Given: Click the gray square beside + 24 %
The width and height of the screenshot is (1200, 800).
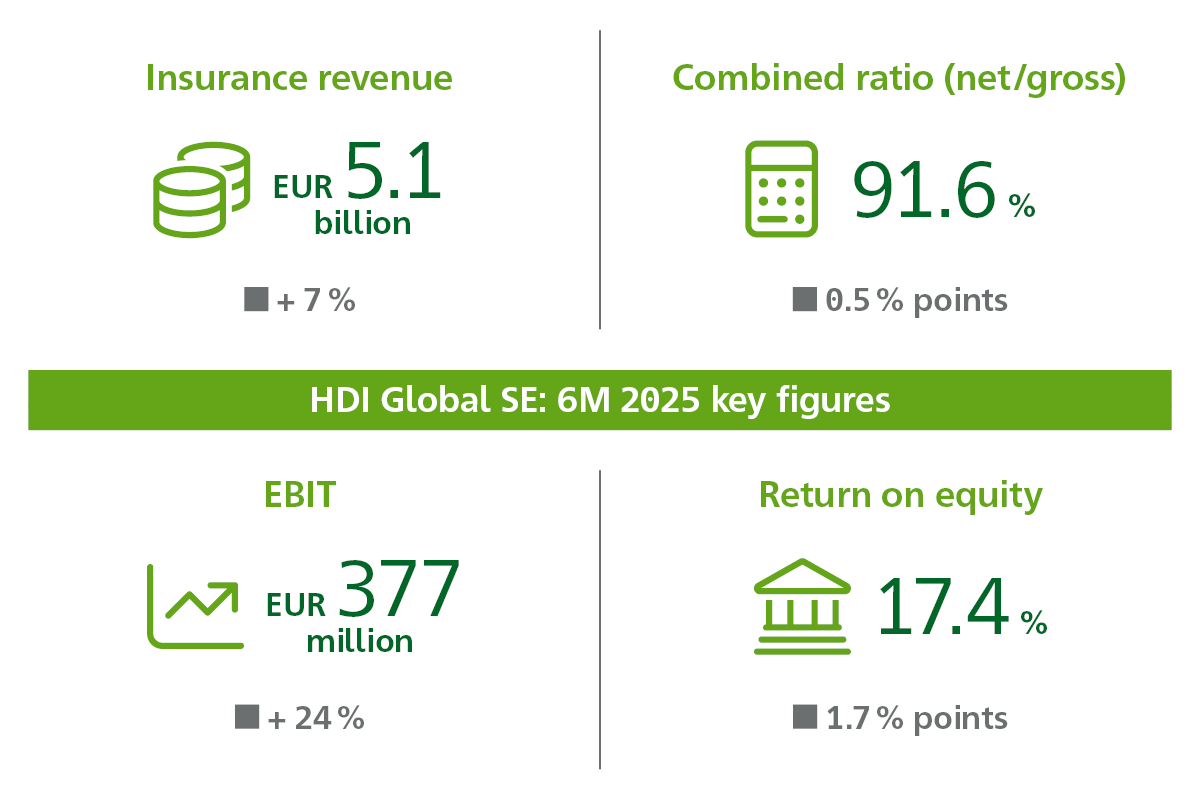Looking at the screenshot, I should click(247, 717).
